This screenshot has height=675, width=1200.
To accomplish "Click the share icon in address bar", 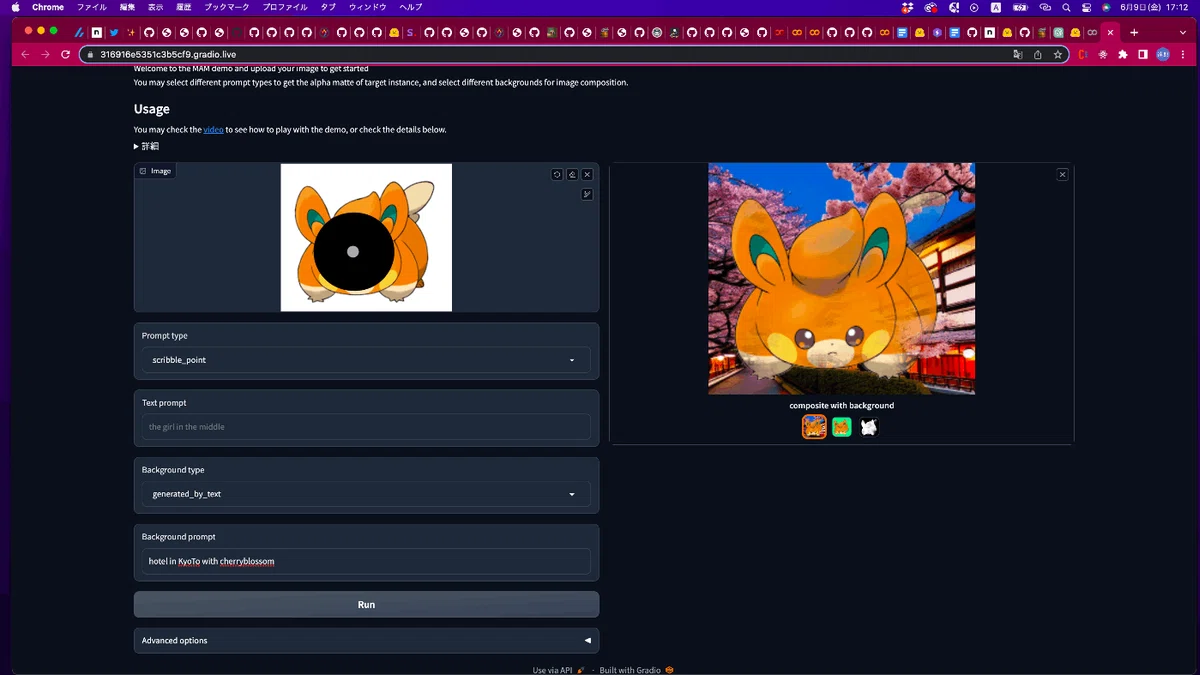I will pyautogui.click(x=1037, y=54).
